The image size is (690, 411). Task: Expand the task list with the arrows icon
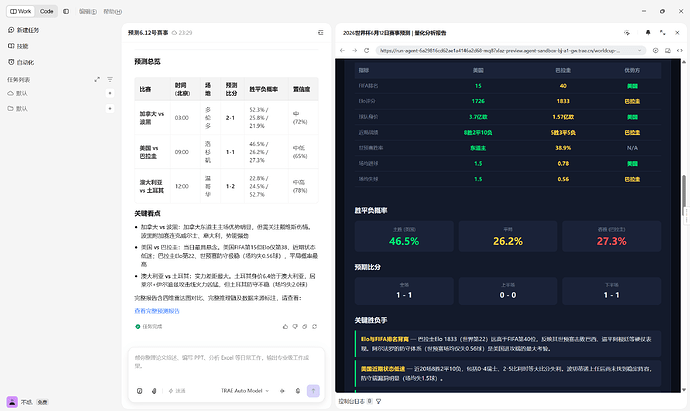pyautogui.click(x=97, y=79)
